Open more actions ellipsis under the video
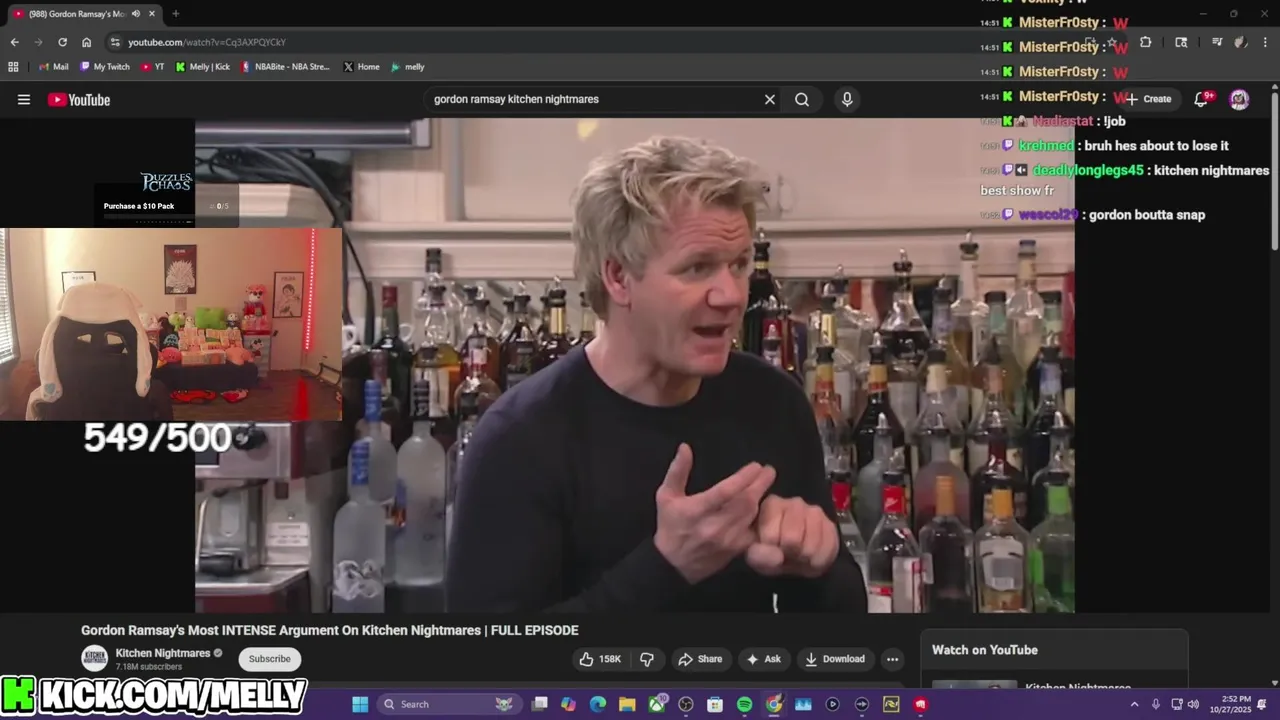This screenshot has height=720, width=1280. (x=892, y=659)
